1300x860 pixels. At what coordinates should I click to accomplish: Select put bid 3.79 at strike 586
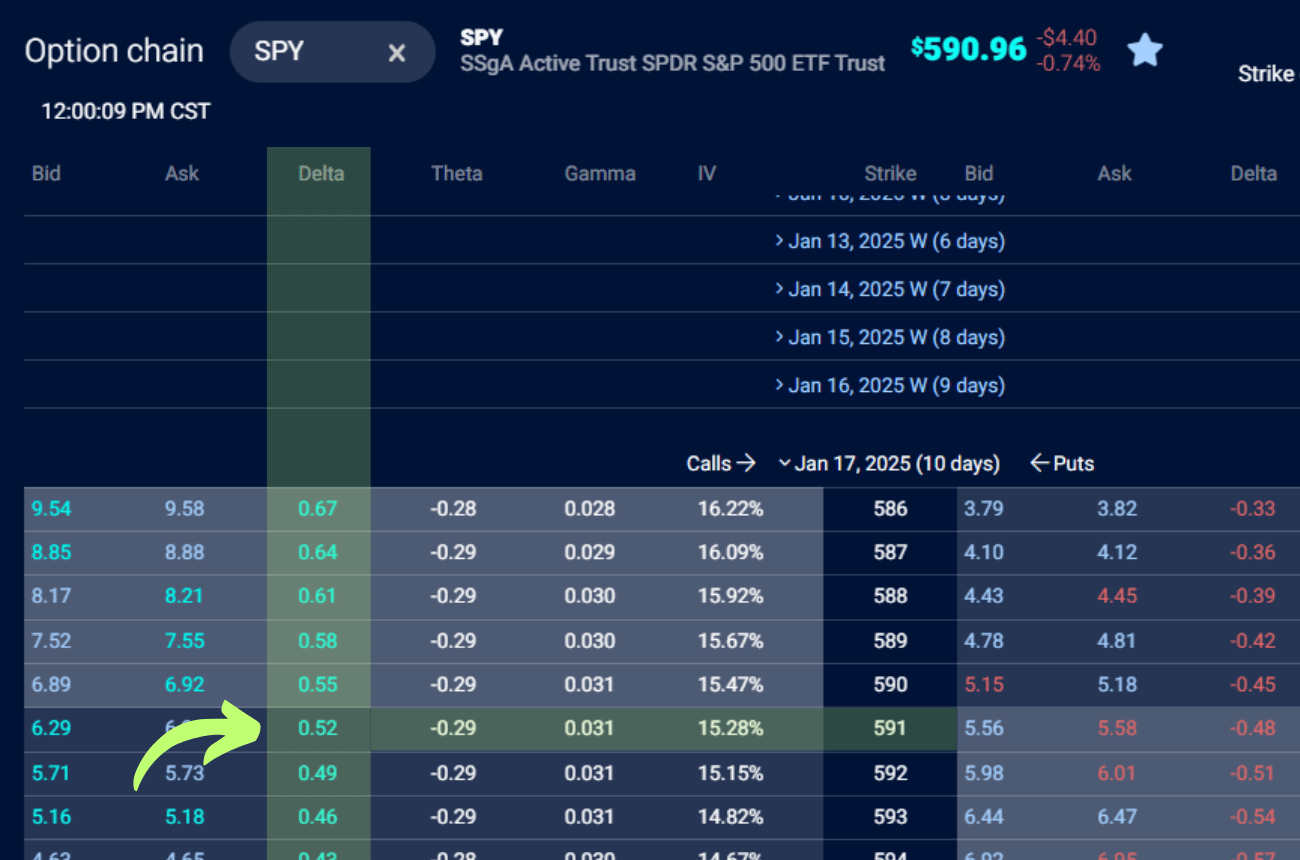(x=983, y=508)
